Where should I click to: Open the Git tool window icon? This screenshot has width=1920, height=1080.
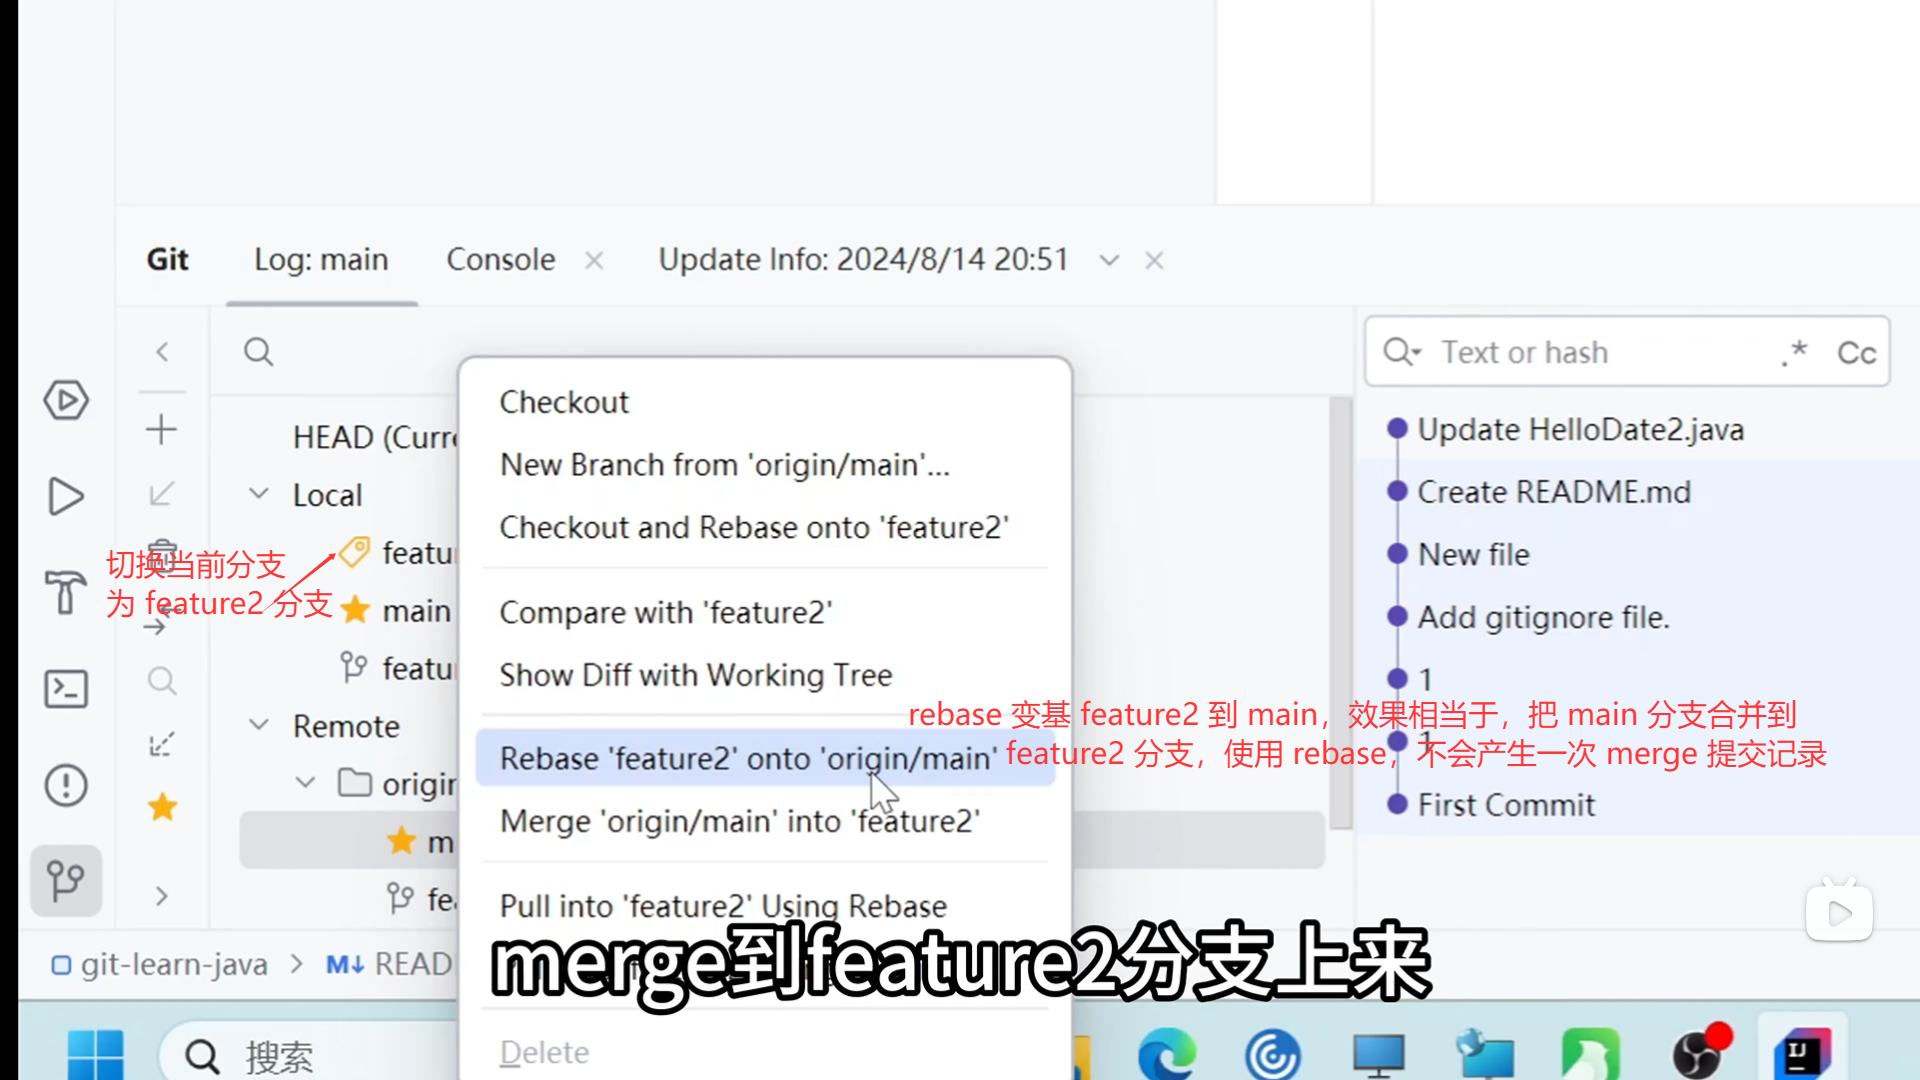(66, 881)
